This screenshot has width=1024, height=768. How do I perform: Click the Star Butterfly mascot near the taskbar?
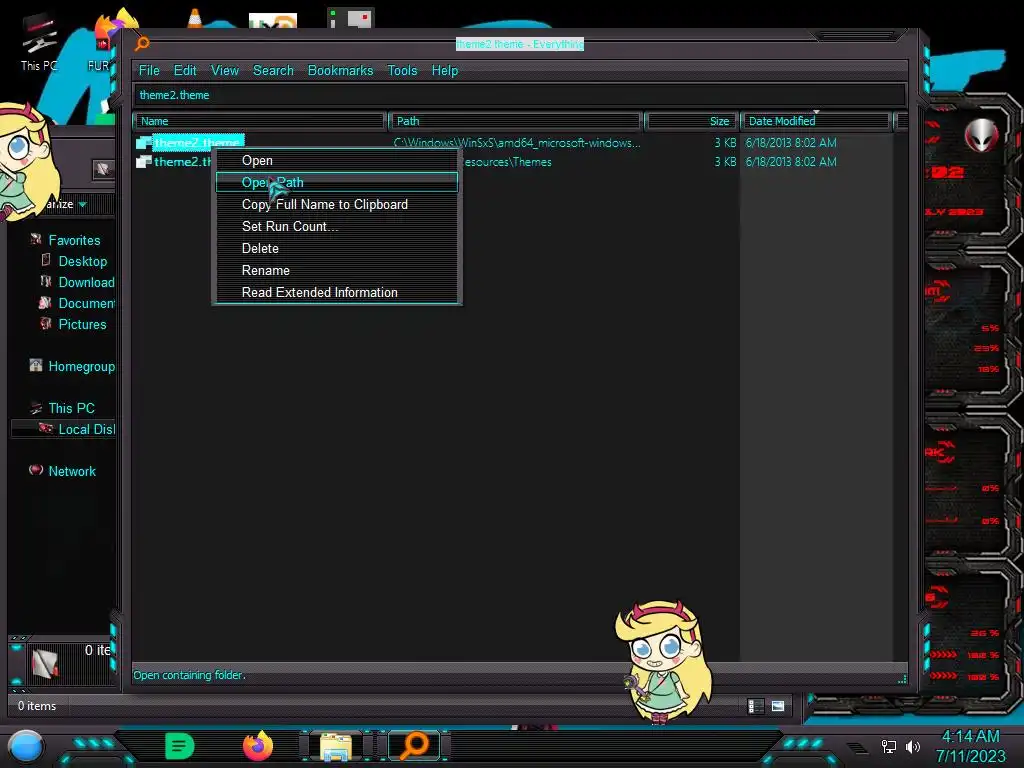click(663, 661)
